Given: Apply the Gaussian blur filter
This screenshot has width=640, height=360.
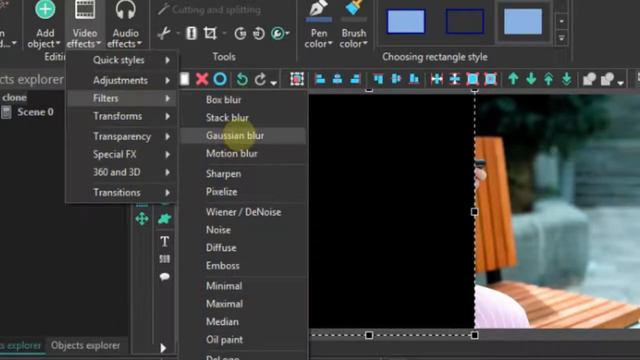Looking at the screenshot, I should [x=243, y=136].
